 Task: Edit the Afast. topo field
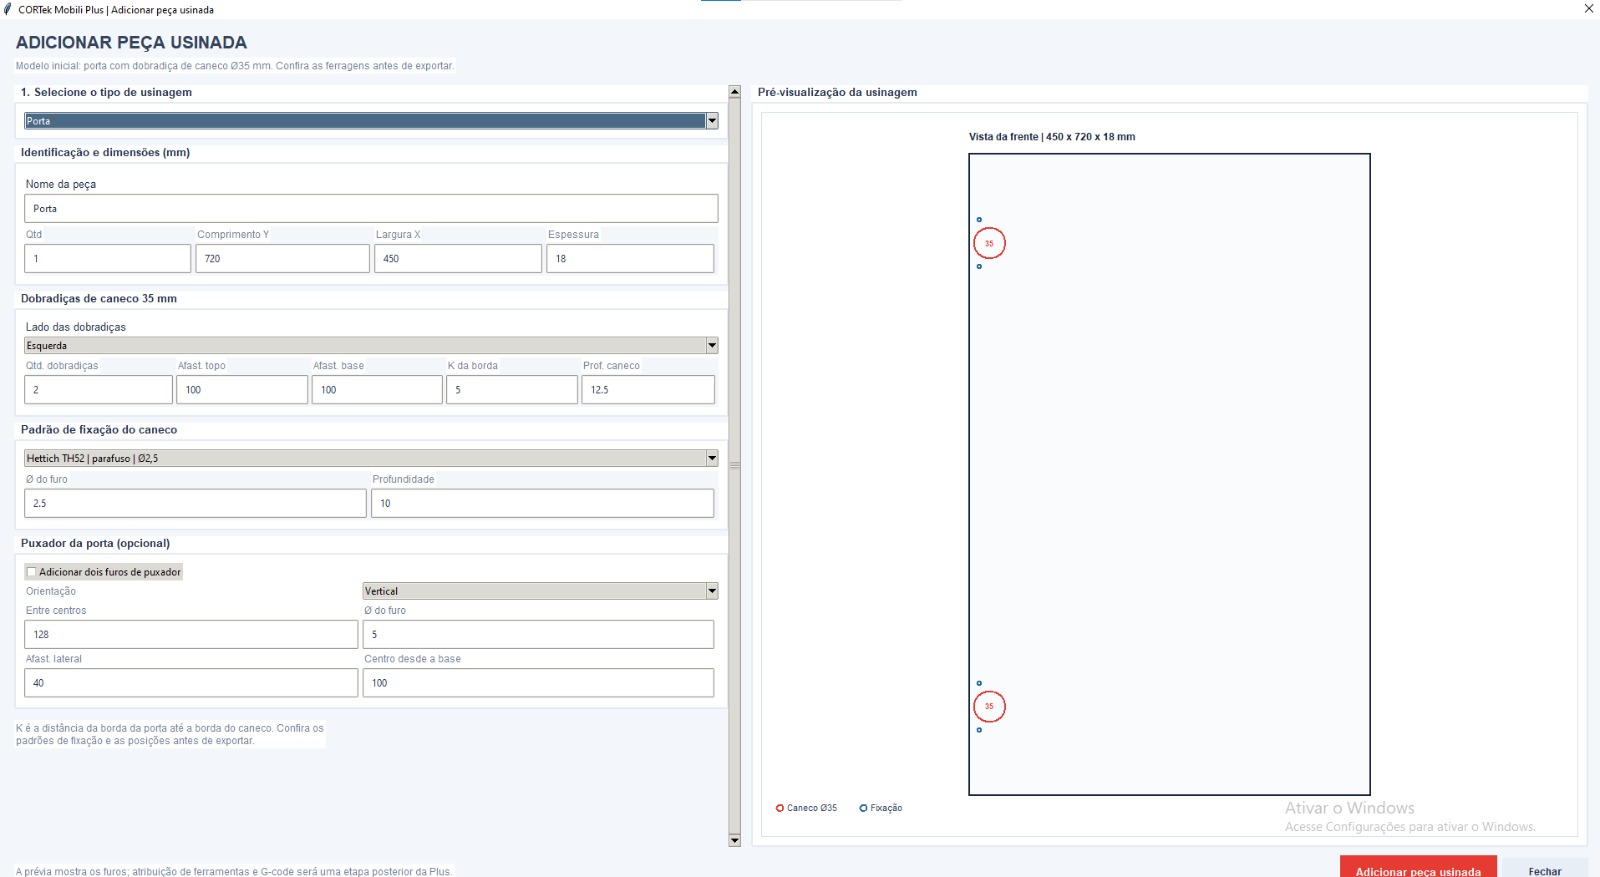[242, 389]
